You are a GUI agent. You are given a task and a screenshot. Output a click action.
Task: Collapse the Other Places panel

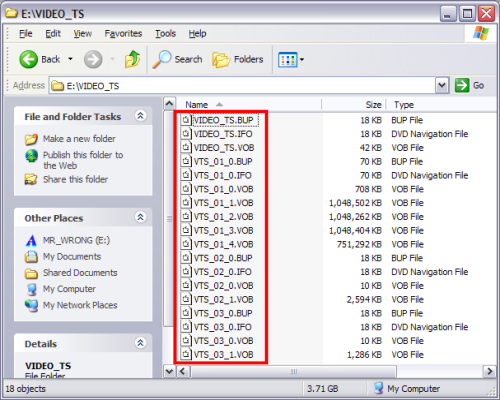(x=140, y=217)
